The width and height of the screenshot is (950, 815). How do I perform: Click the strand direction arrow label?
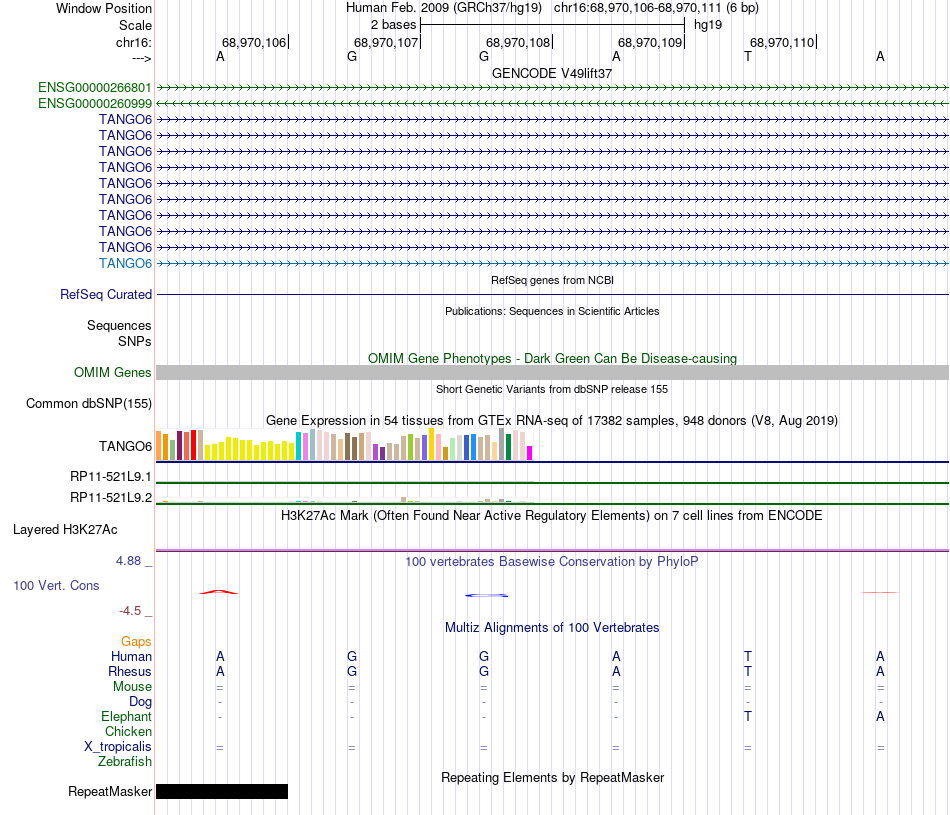[x=141, y=59]
